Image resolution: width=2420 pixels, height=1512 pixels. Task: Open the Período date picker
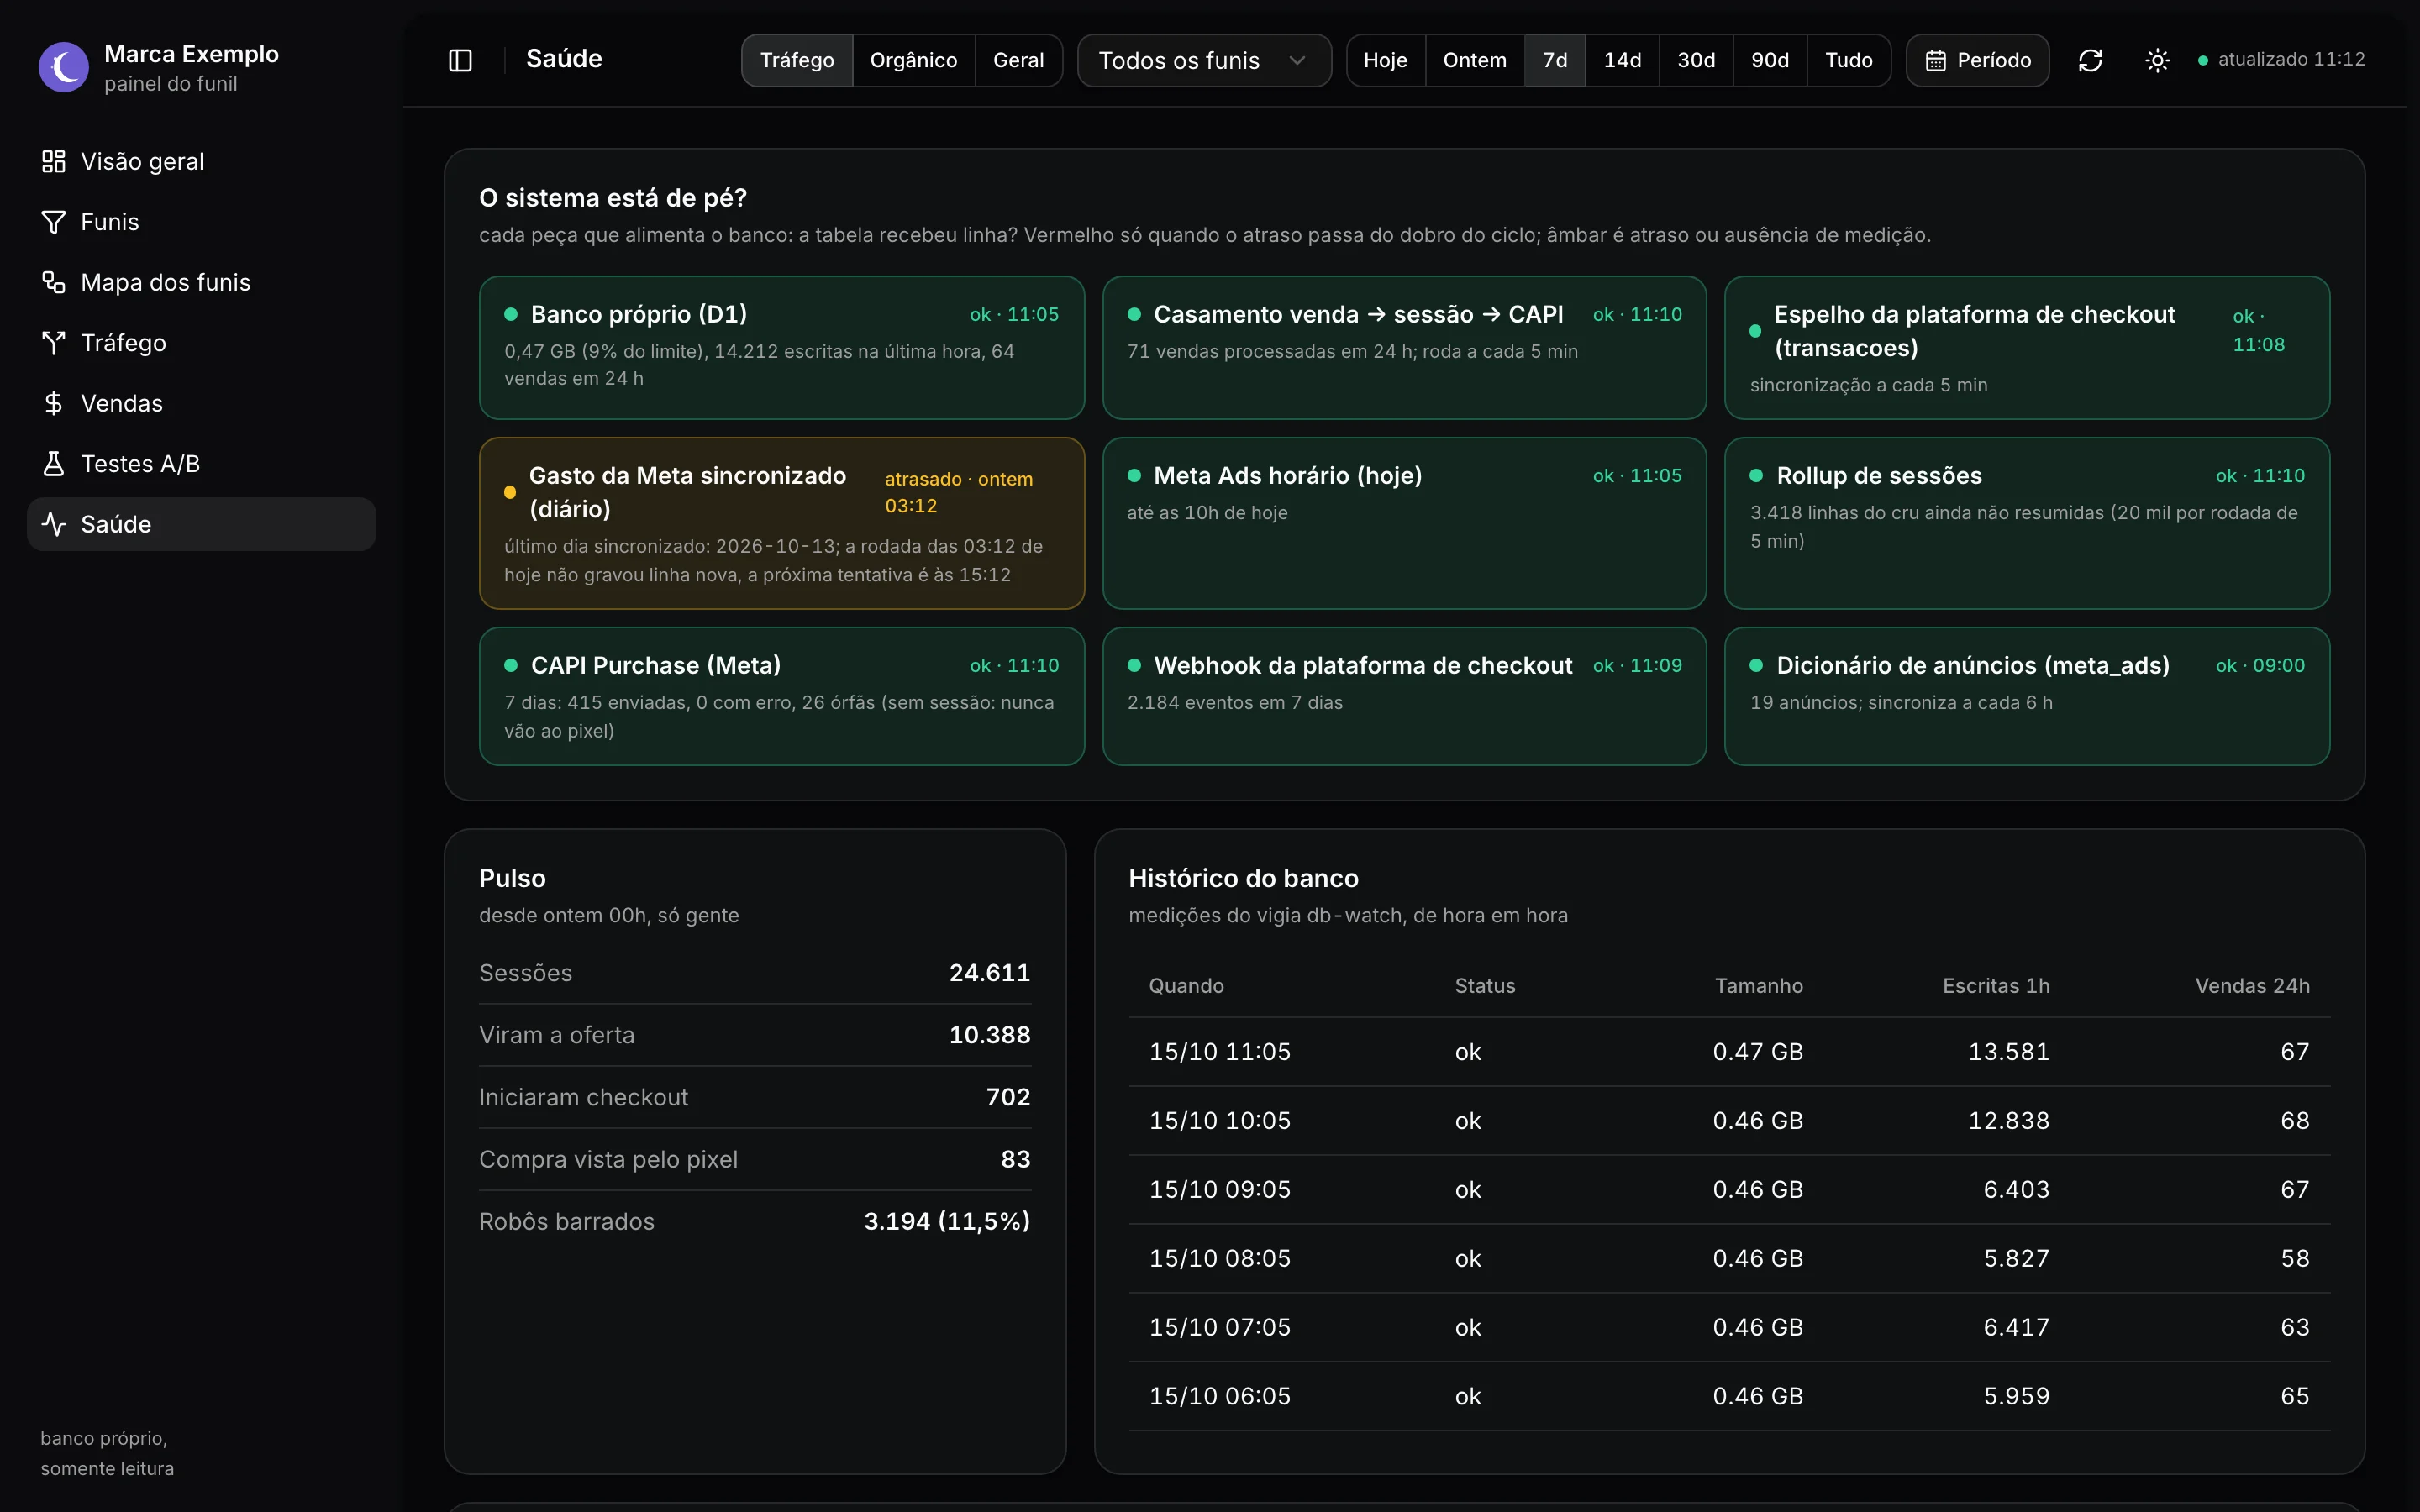point(1977,60)
